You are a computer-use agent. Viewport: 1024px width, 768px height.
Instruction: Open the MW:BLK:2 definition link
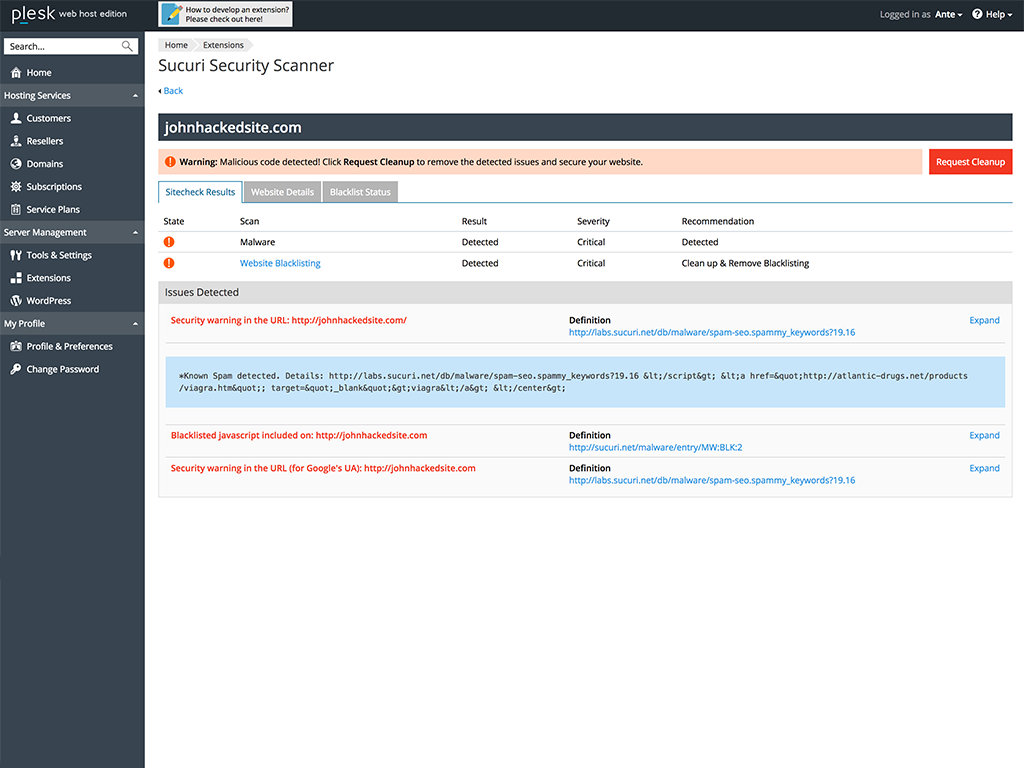tap(655, 447)
